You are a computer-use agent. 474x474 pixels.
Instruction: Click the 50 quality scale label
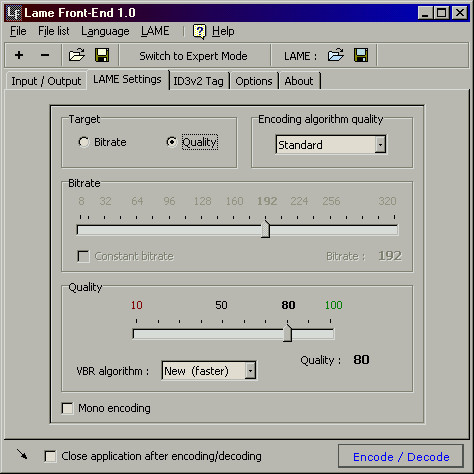click(221, 305)
